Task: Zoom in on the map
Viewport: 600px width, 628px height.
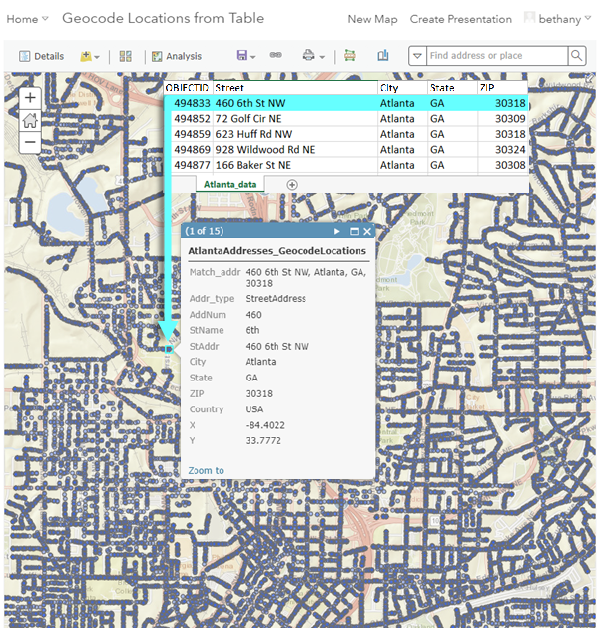Action: click(30, 98)
